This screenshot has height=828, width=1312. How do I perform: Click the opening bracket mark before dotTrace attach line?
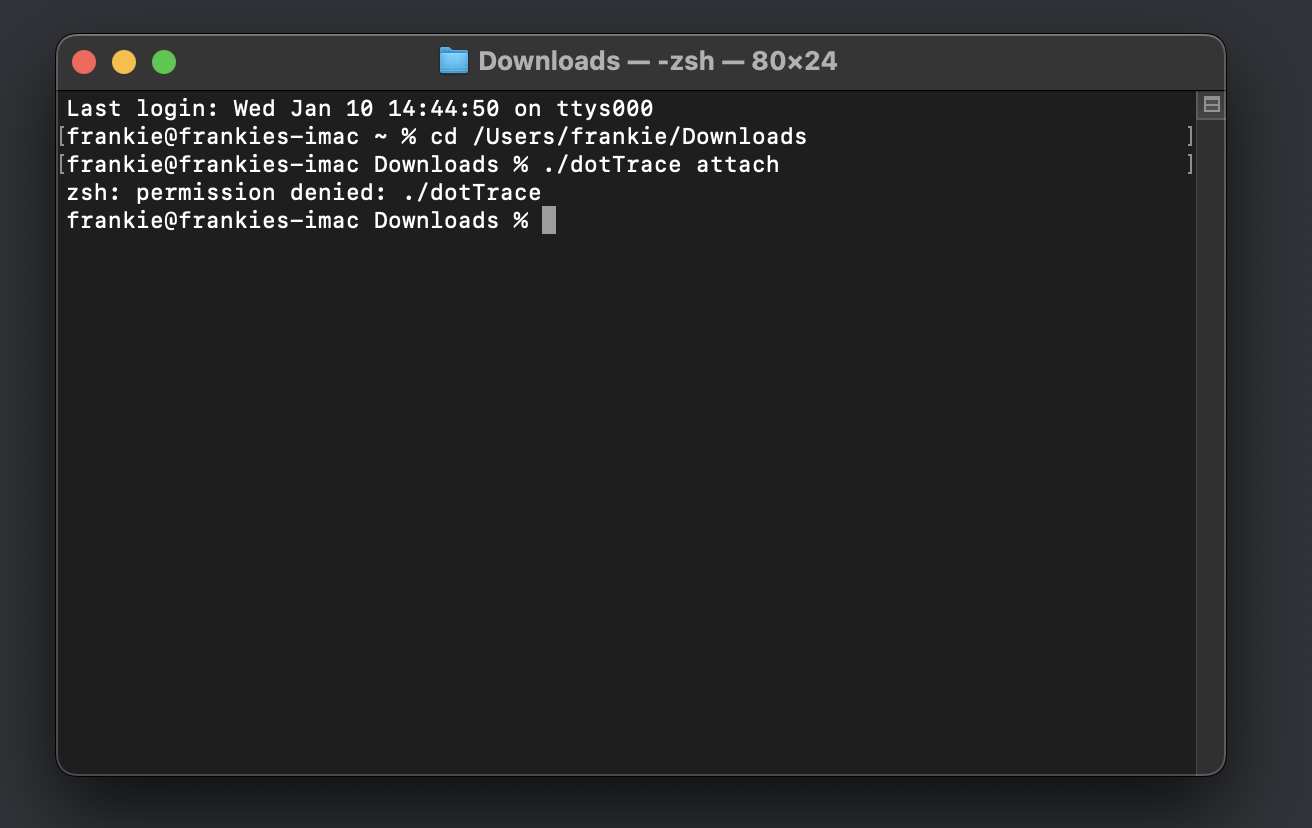[62, 164]
